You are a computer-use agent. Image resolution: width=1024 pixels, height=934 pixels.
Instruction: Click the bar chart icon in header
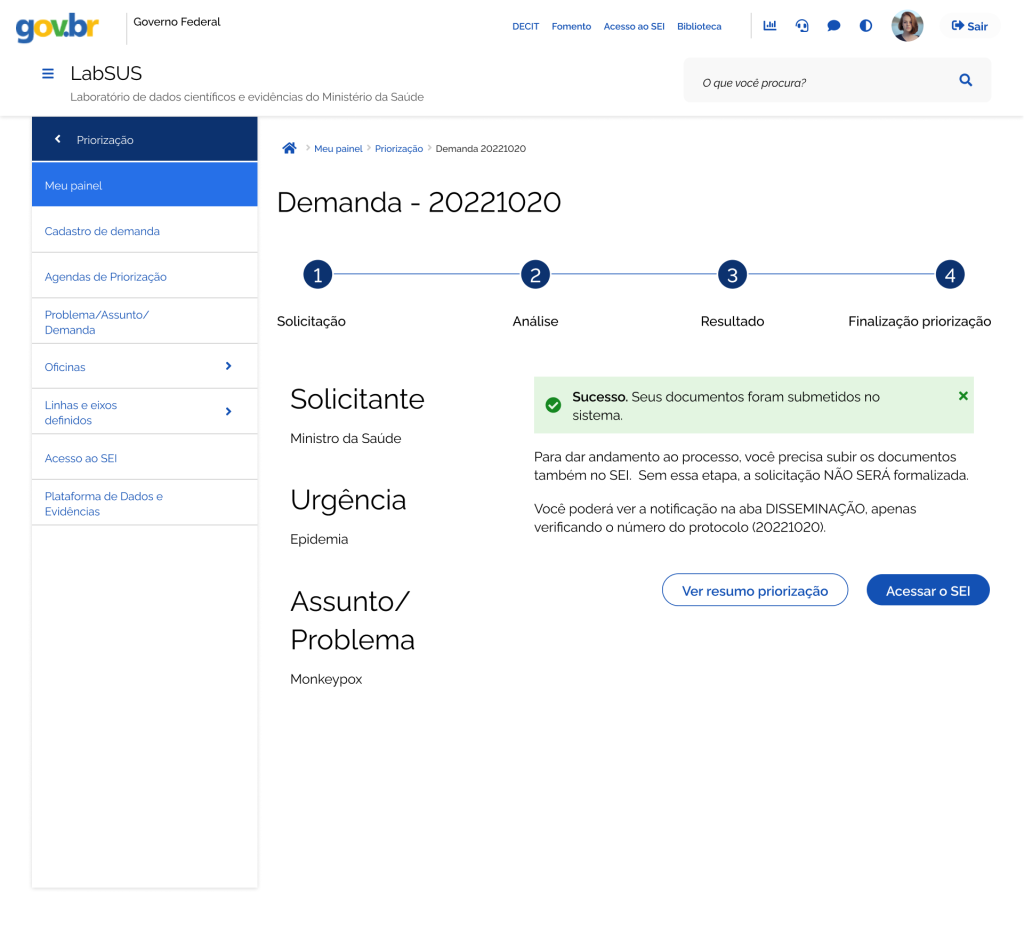(770, 26)
